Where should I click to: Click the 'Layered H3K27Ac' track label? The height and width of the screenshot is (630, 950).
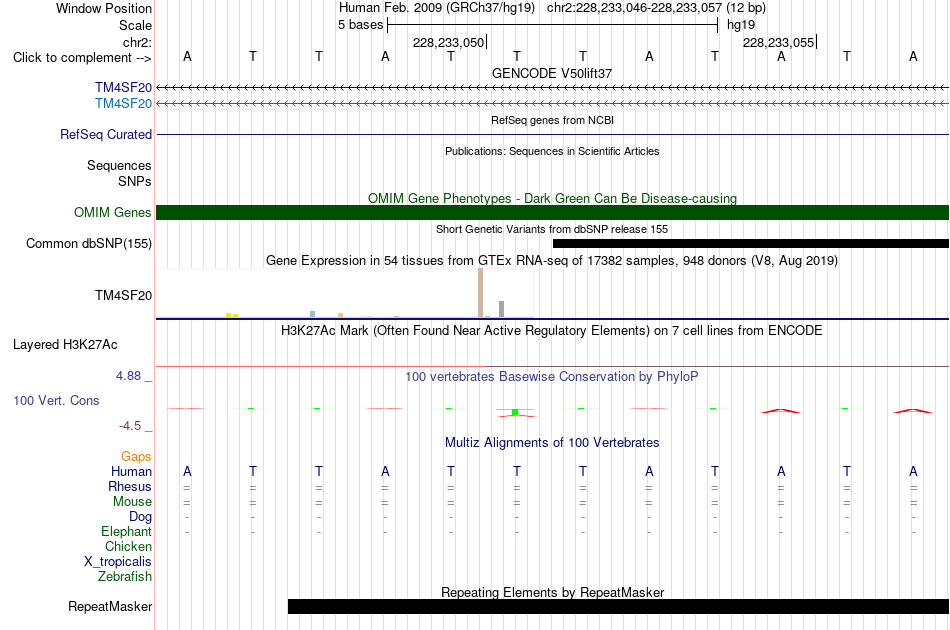[65, 345]
